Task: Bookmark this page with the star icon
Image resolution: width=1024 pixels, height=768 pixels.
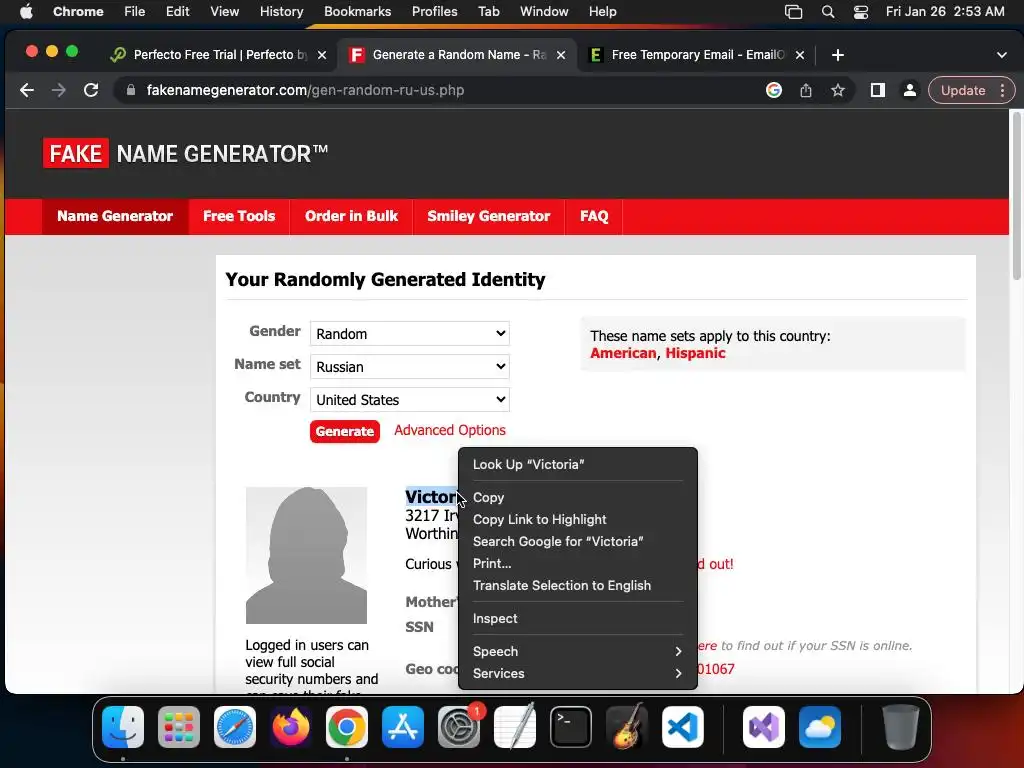Action: (x=838, y=90)
